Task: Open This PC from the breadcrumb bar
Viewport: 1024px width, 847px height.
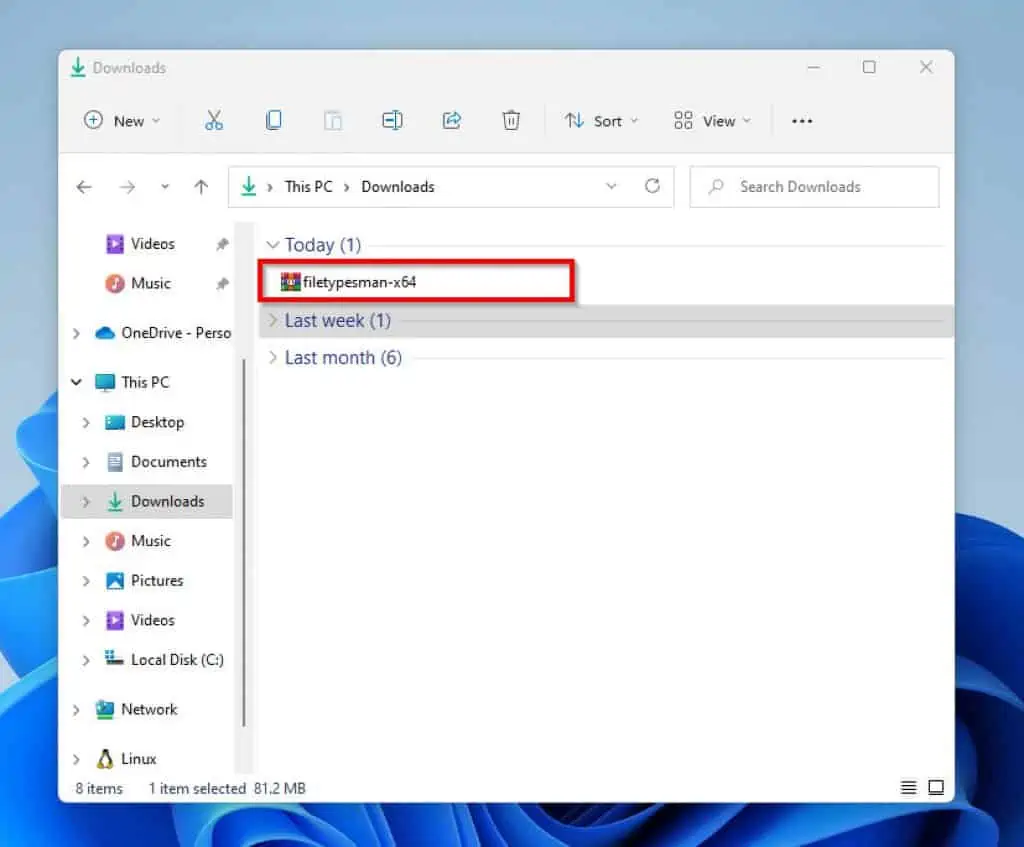Action: [x=309, y=186]
